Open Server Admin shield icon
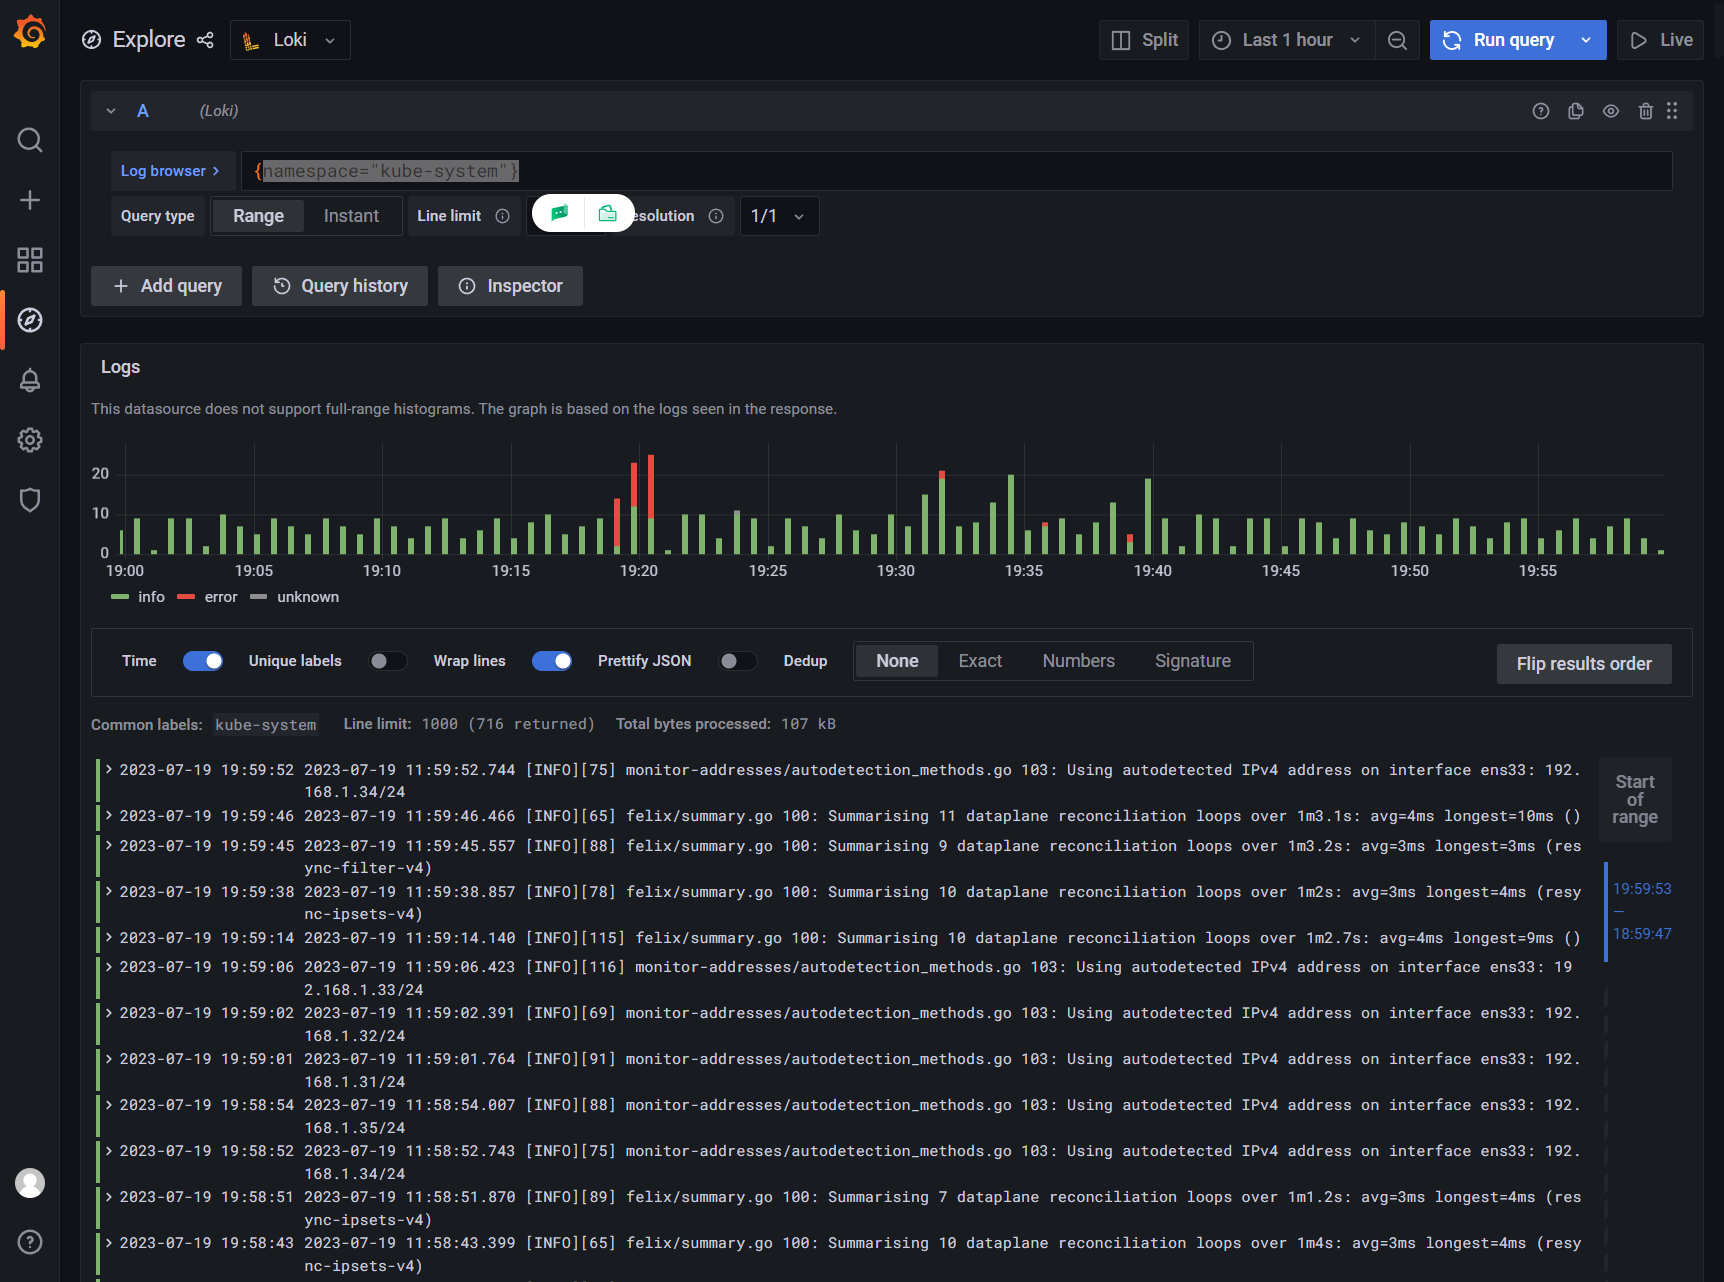Image resolution: width=1724 pixels, height=1282 pixels. pos(30,500)
